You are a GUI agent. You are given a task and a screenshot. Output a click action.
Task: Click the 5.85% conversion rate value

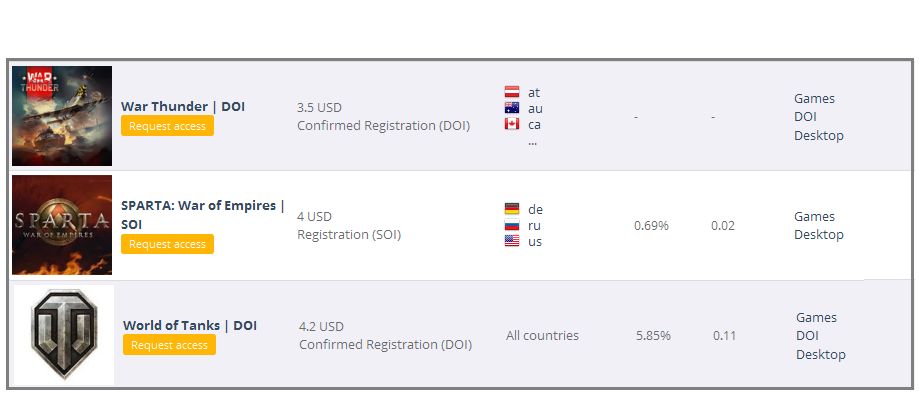[653, 336]
